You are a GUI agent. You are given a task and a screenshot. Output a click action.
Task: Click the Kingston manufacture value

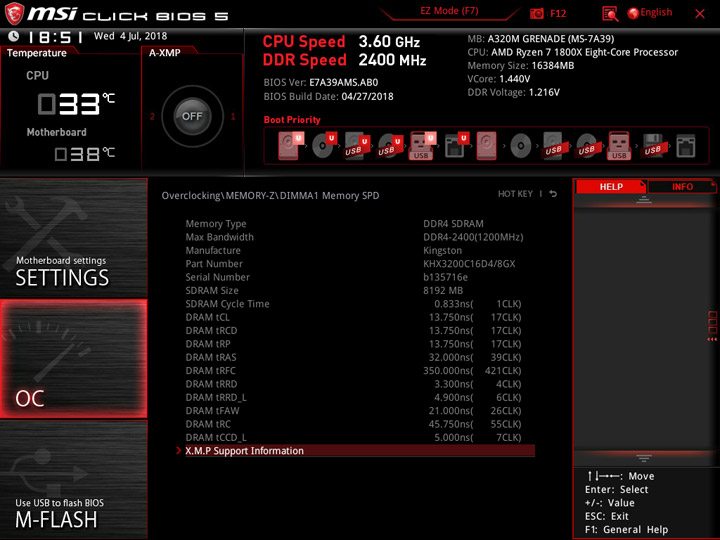[442, 250]
